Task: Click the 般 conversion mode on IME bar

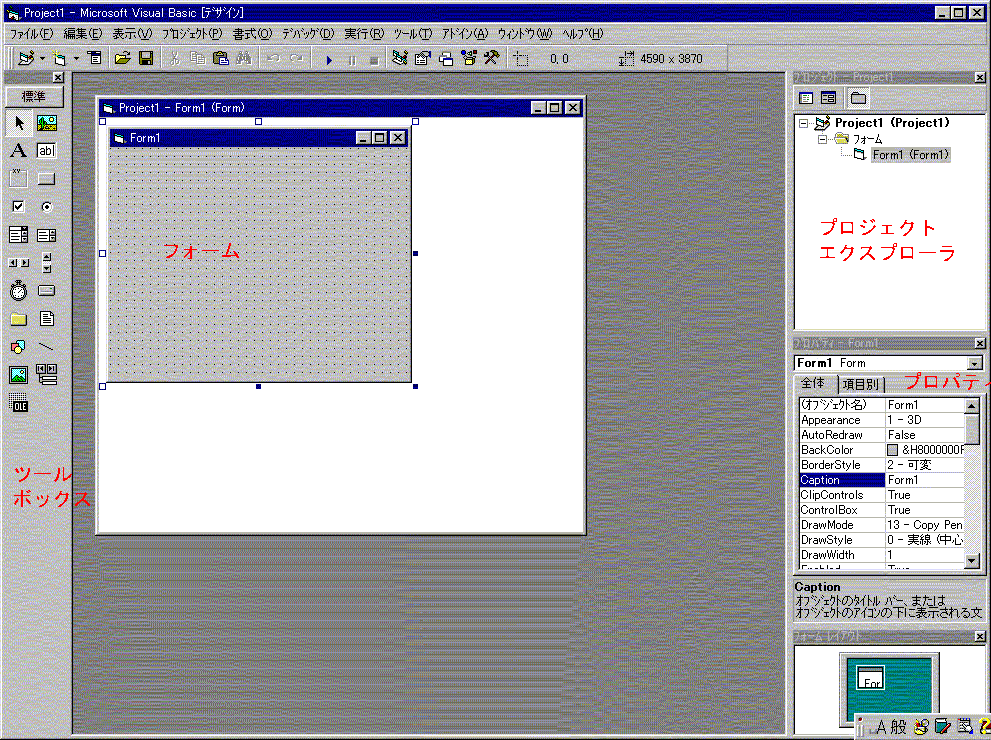Action: click(899, 727)
